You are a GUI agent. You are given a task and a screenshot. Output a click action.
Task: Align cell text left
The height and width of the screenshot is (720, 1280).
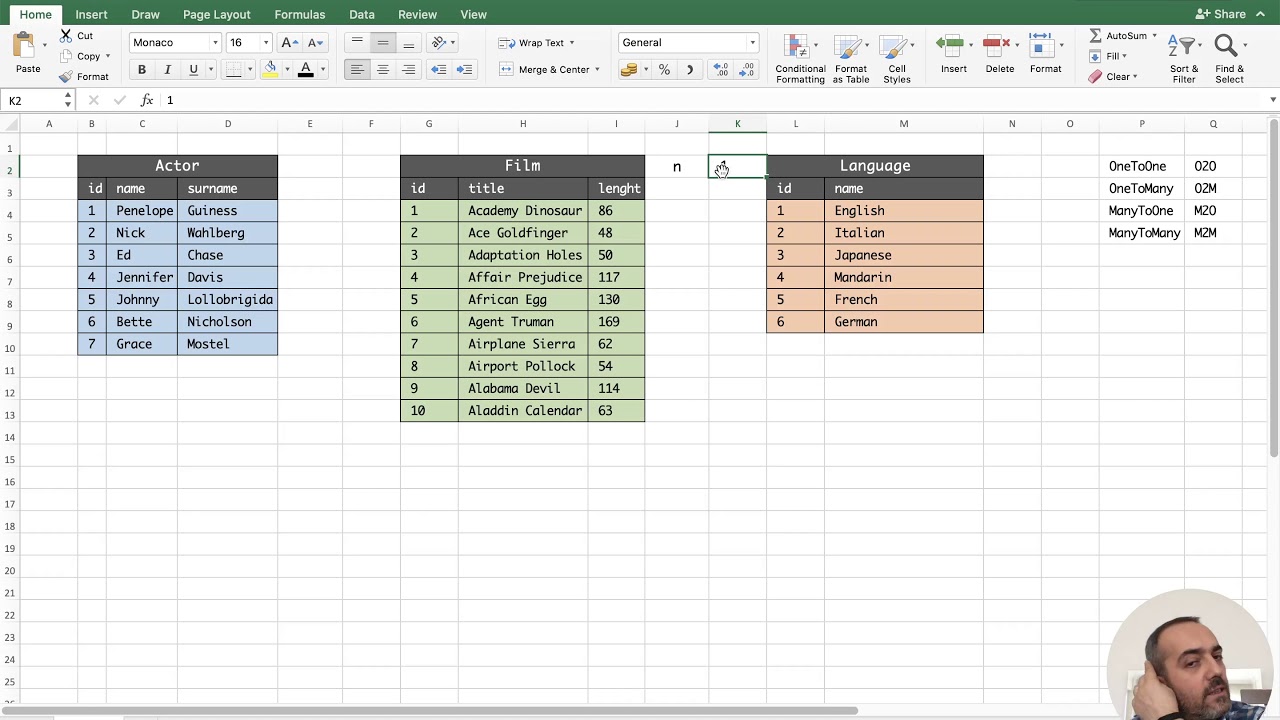pyautogui.click(x=357, y=69)
